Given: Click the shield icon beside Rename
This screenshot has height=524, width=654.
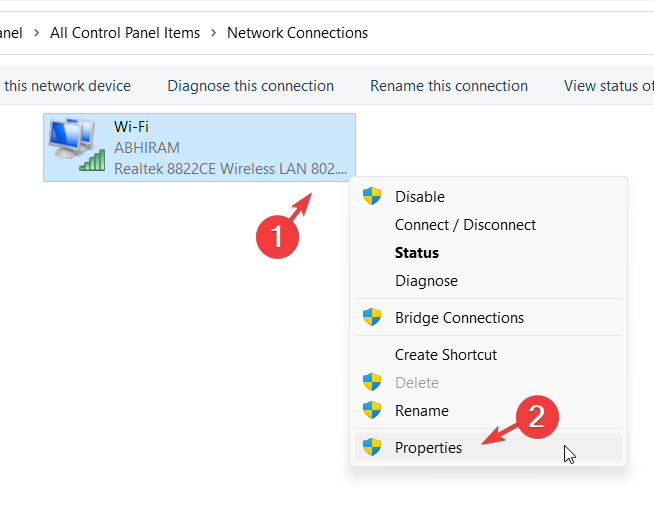Looking at the screenshot, I should click(372, 410).
